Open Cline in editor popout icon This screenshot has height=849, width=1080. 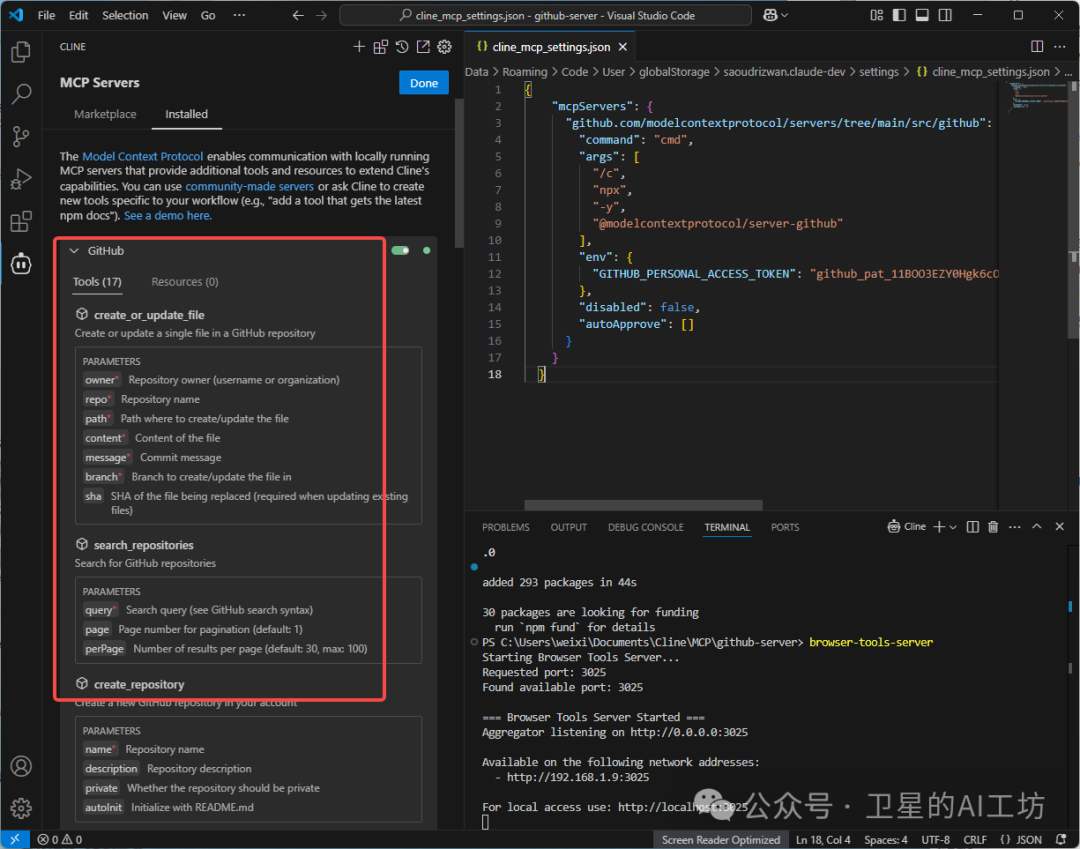[423, 47]
